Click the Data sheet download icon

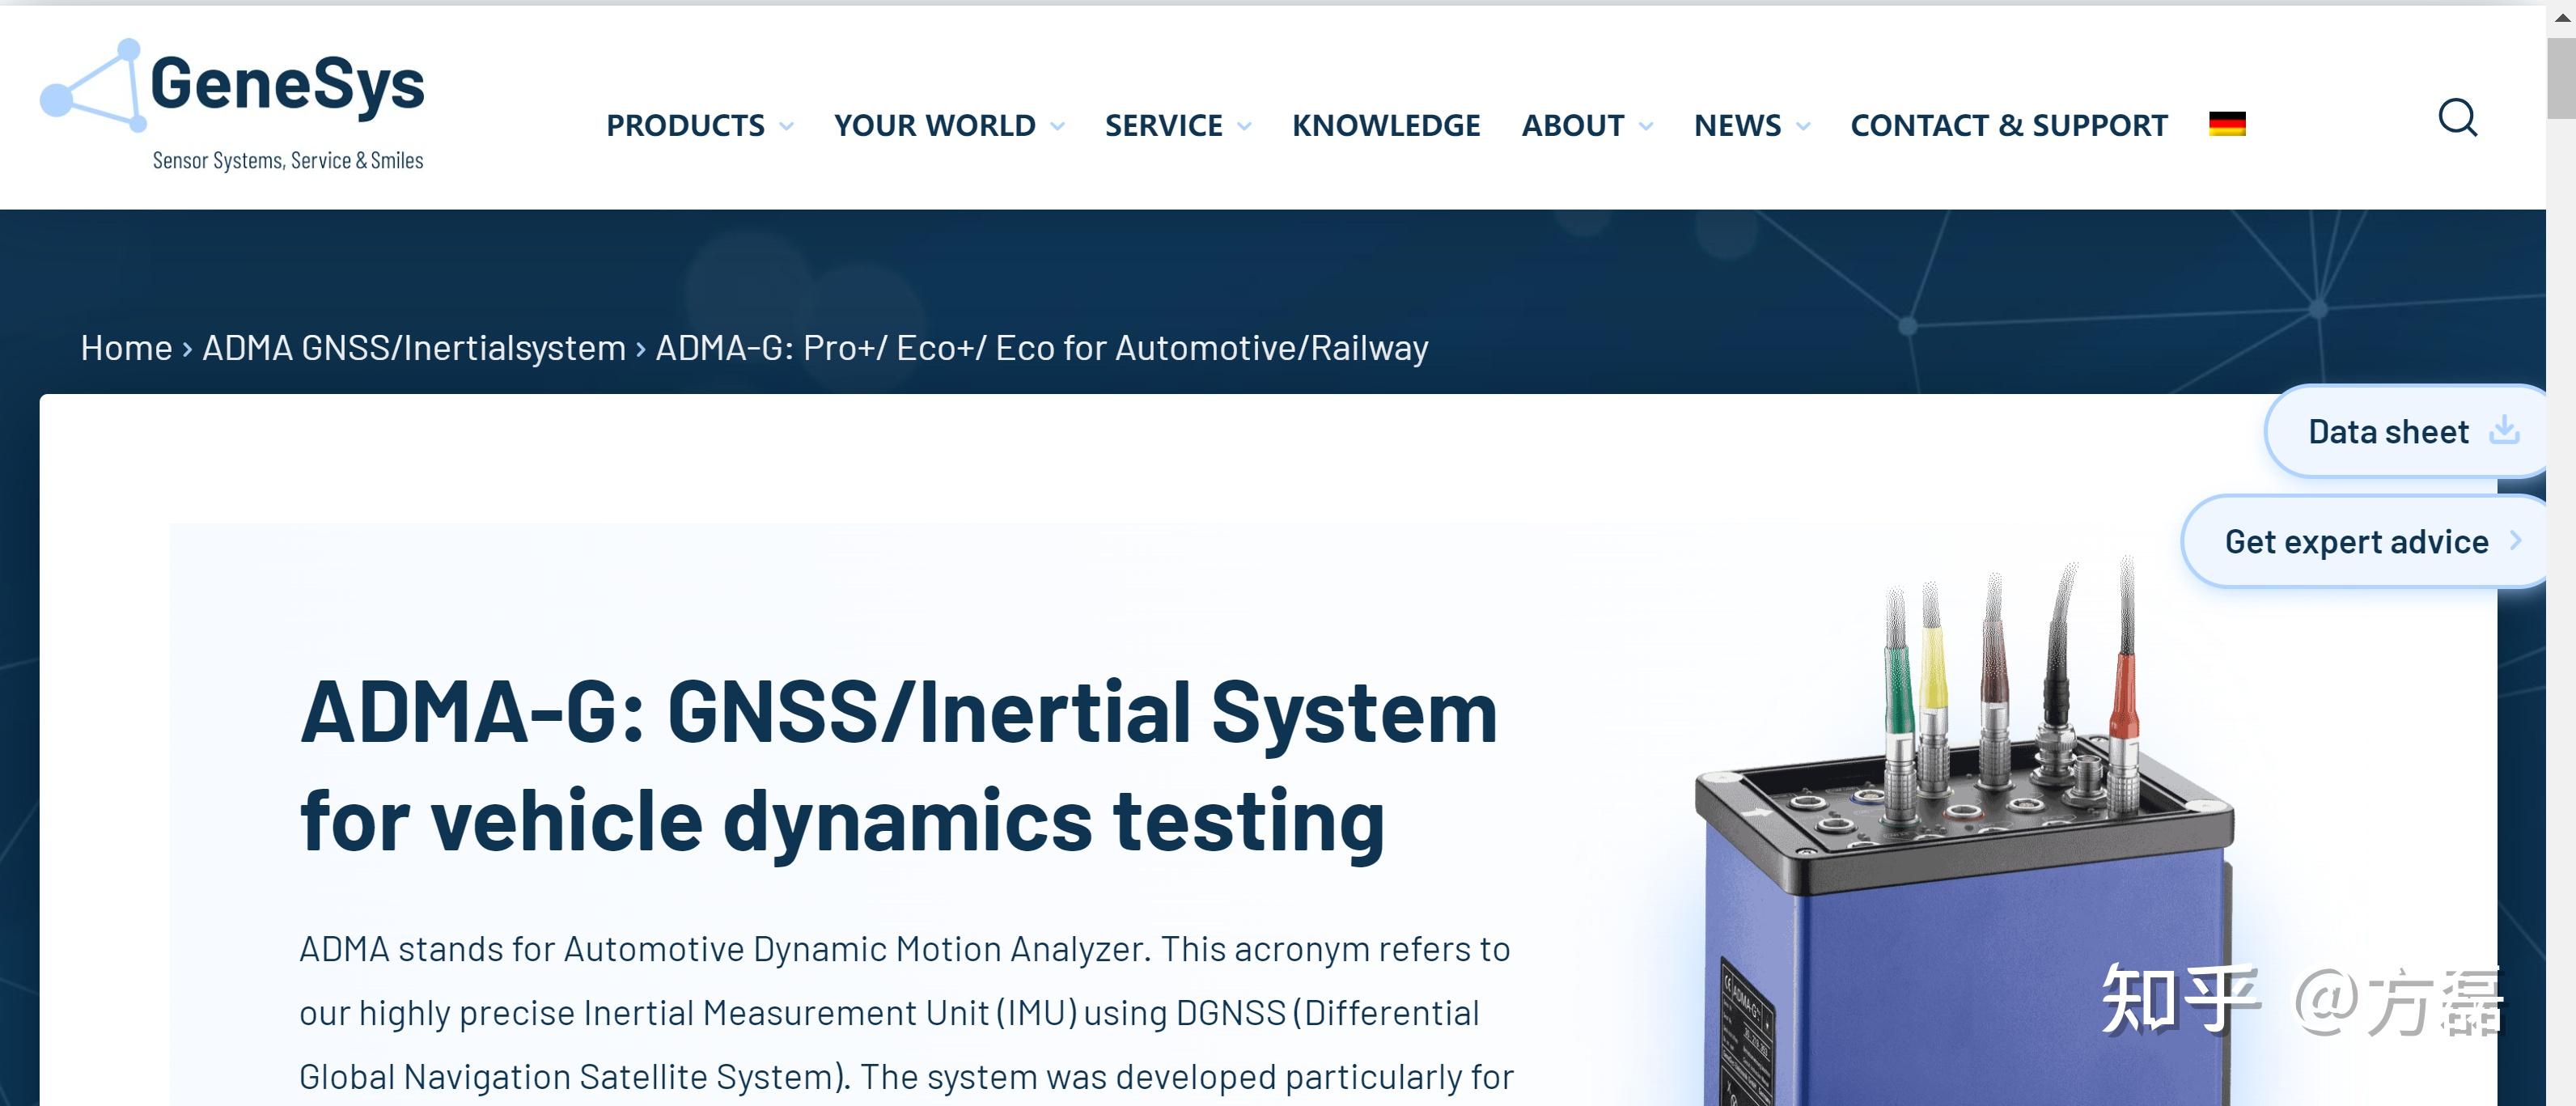tap(2503, 431)
